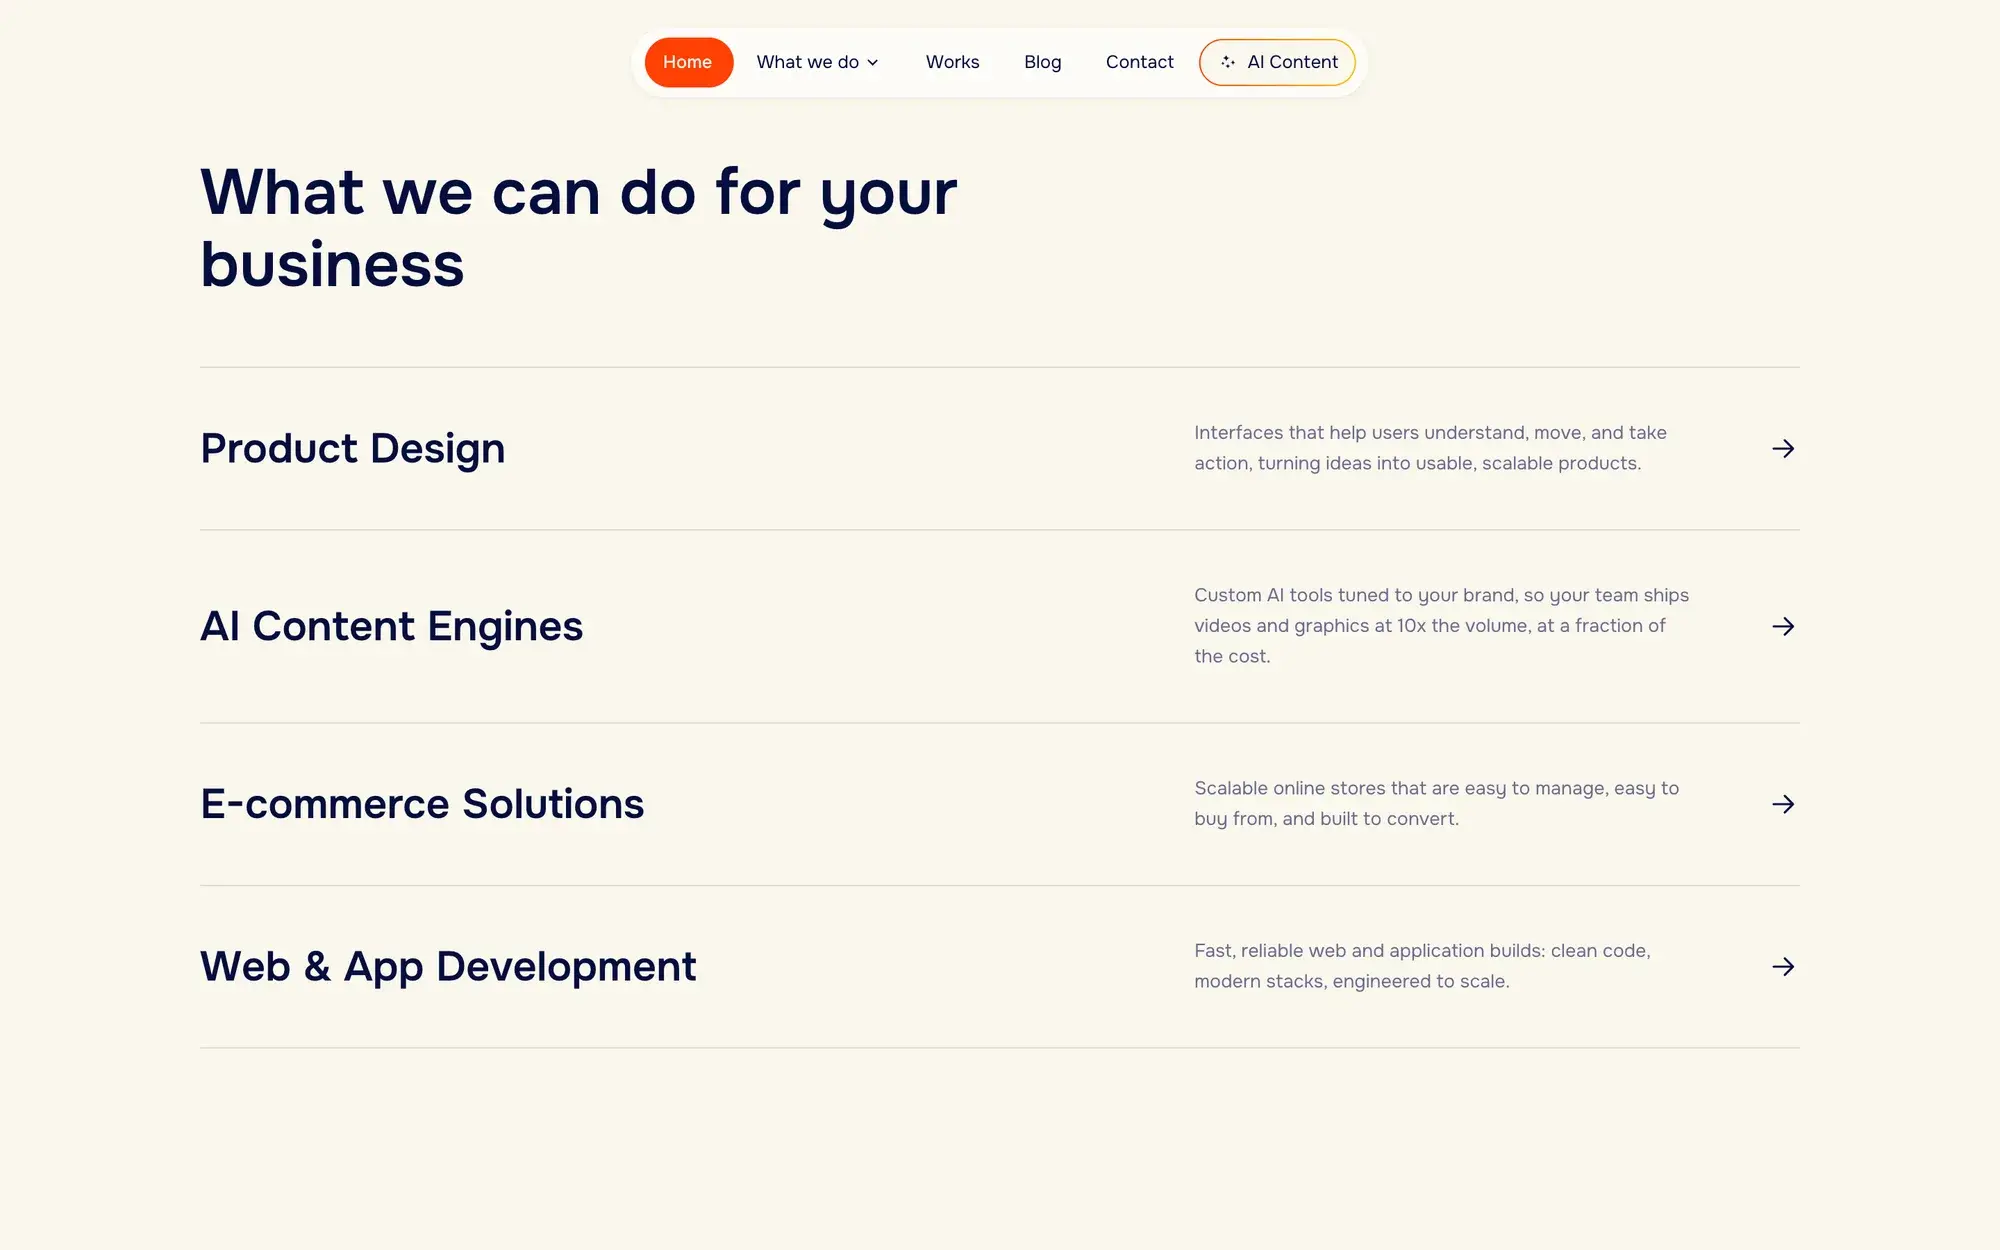
Task: Navigate to the Blog page
Action: pyautogui.click(x=1042, y=62)
